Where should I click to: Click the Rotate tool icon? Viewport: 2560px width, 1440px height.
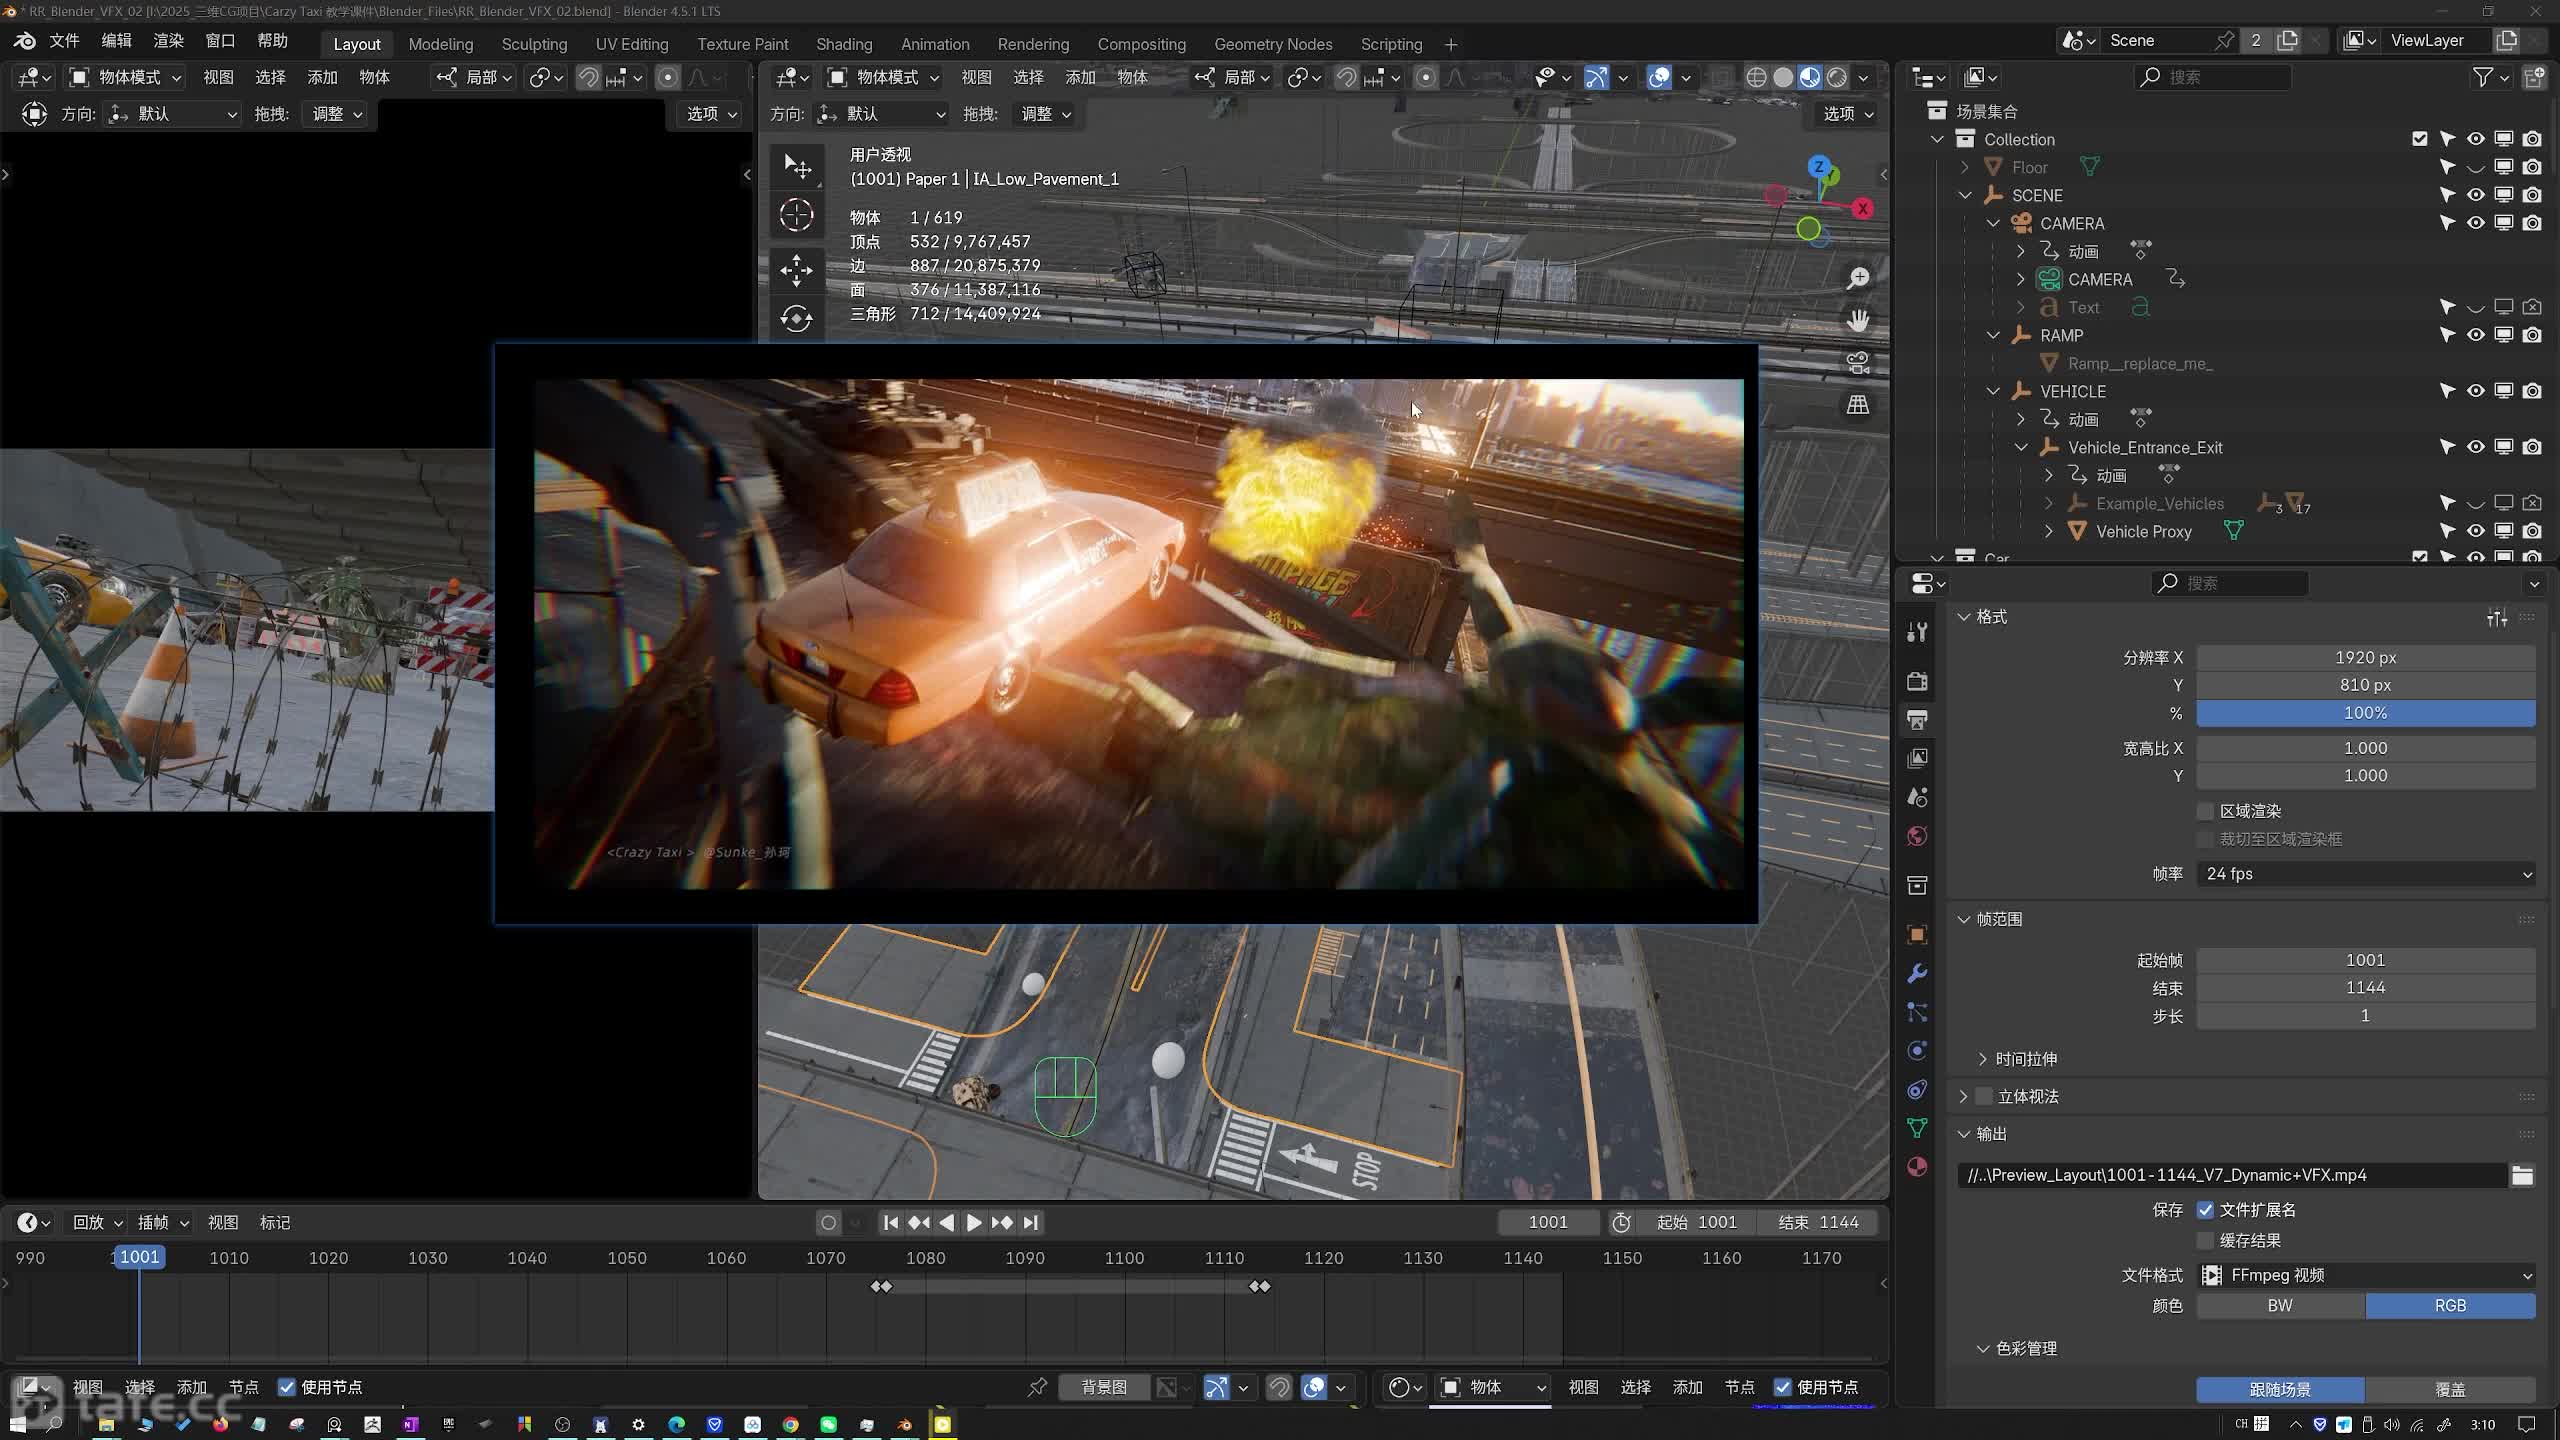[796, 319]
